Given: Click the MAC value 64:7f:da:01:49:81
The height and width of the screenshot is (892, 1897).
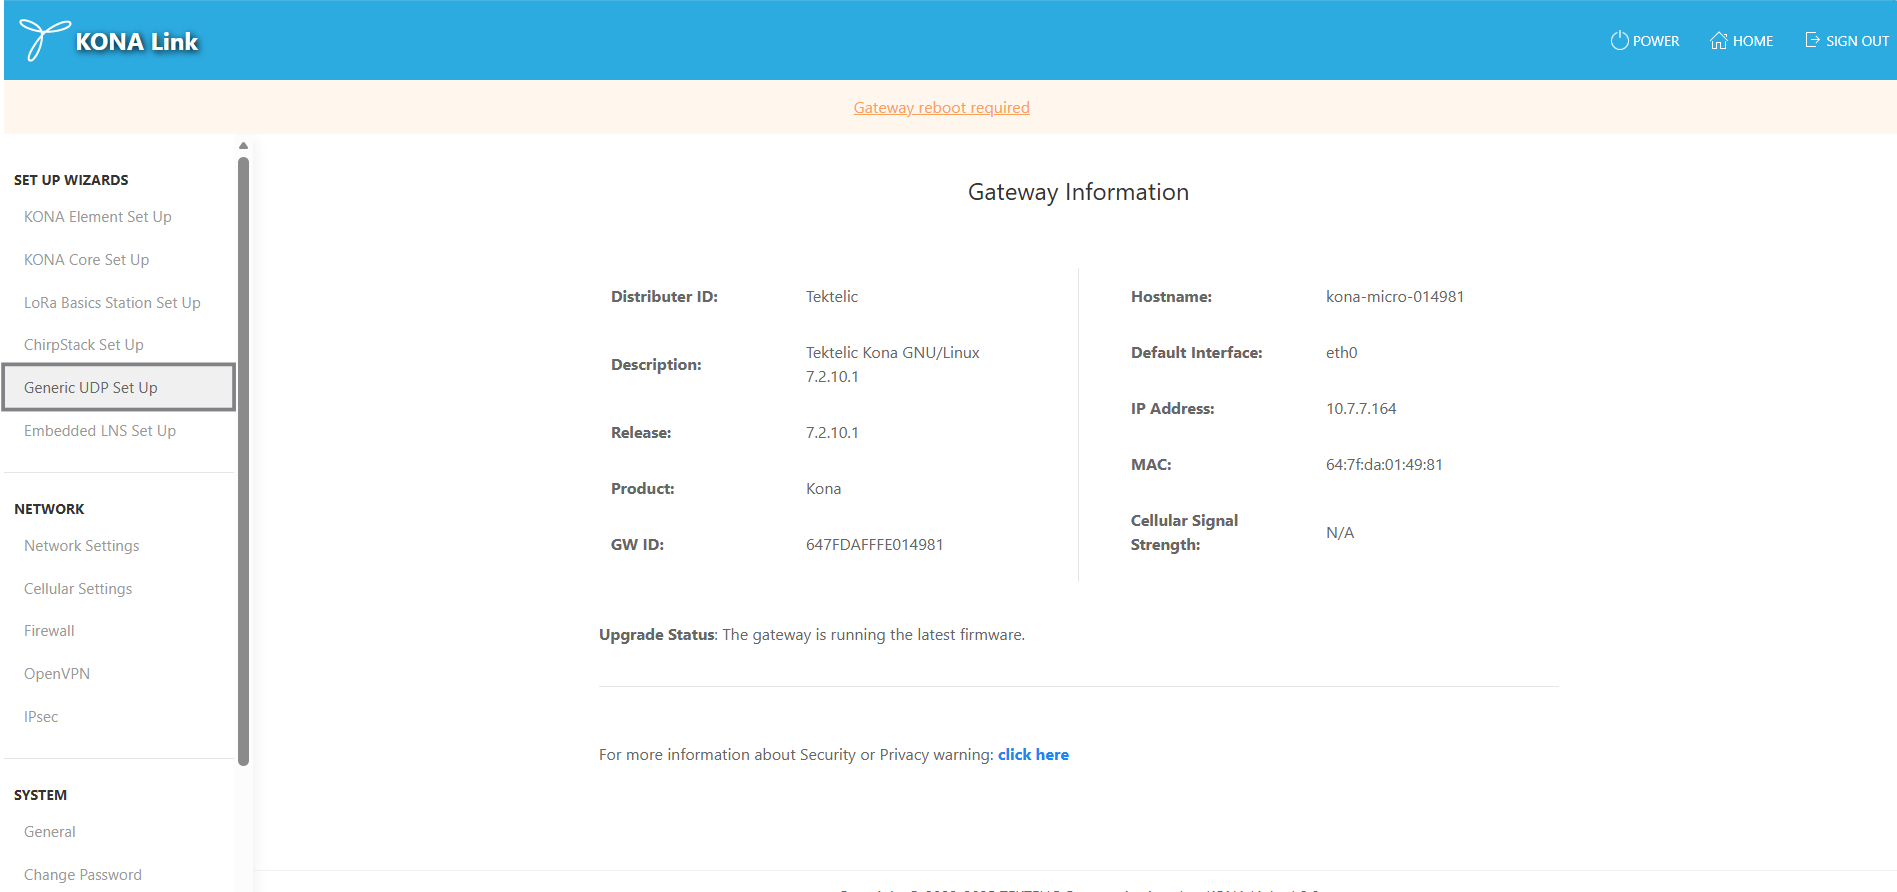Looking at the screenshot, I should [1384, 465].
